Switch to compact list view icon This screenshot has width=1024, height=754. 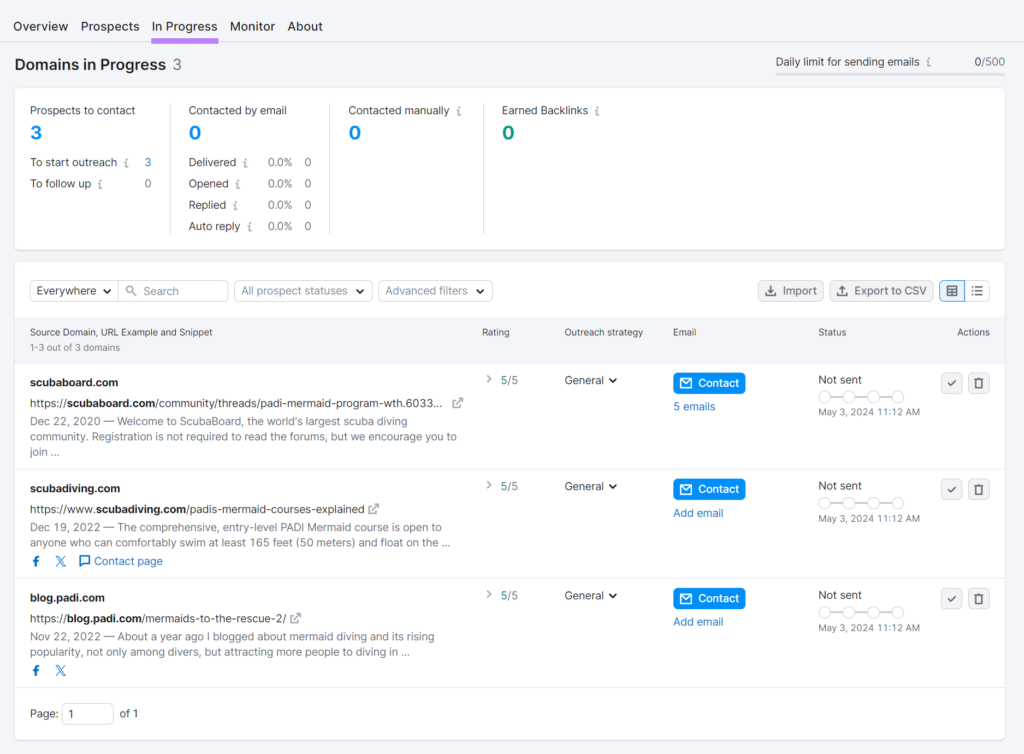(x=977, y=291)
